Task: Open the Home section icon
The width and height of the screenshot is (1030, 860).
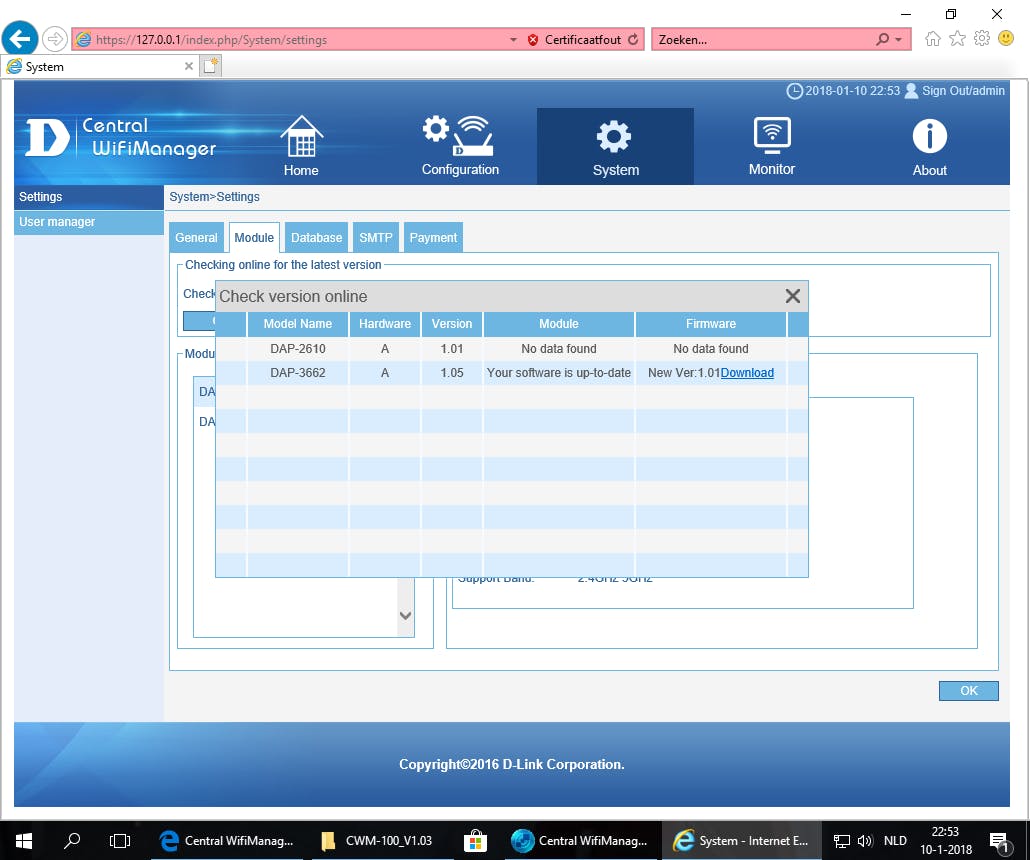Action: 302,137
